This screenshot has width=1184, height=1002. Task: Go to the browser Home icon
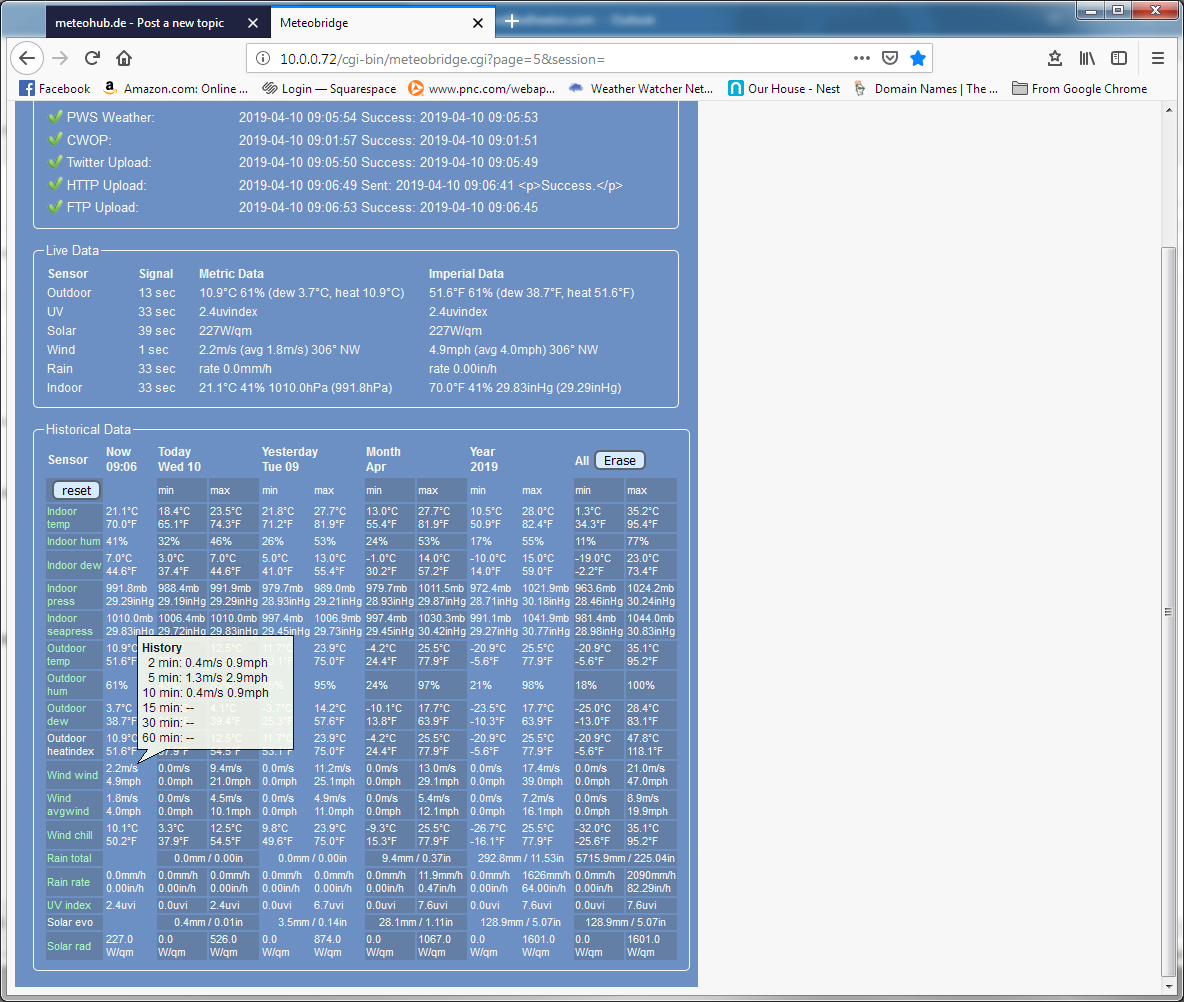coord(124,58)
